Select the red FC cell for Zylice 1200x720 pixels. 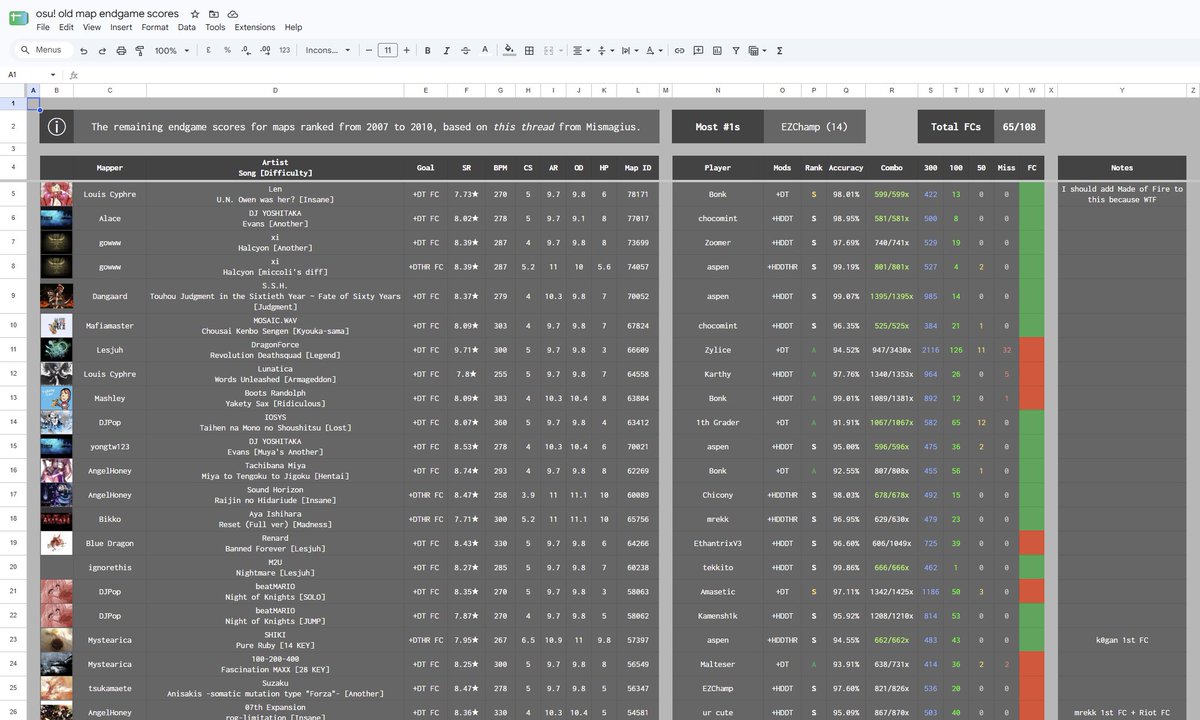[1032, 350]
